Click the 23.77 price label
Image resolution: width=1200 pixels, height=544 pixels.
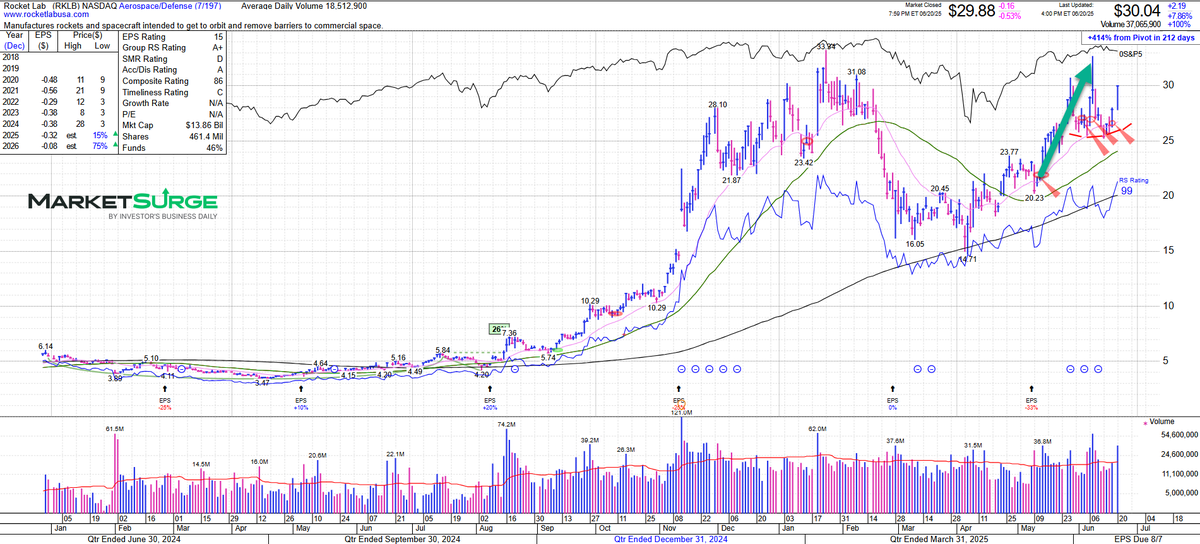click(1008, 152)
